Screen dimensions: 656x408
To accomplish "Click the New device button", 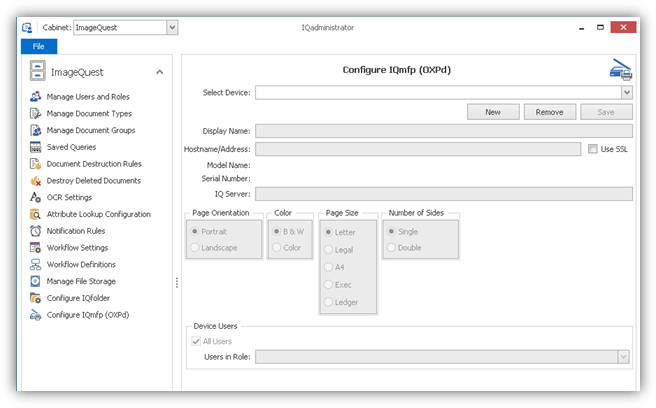I will coord(493,112).
